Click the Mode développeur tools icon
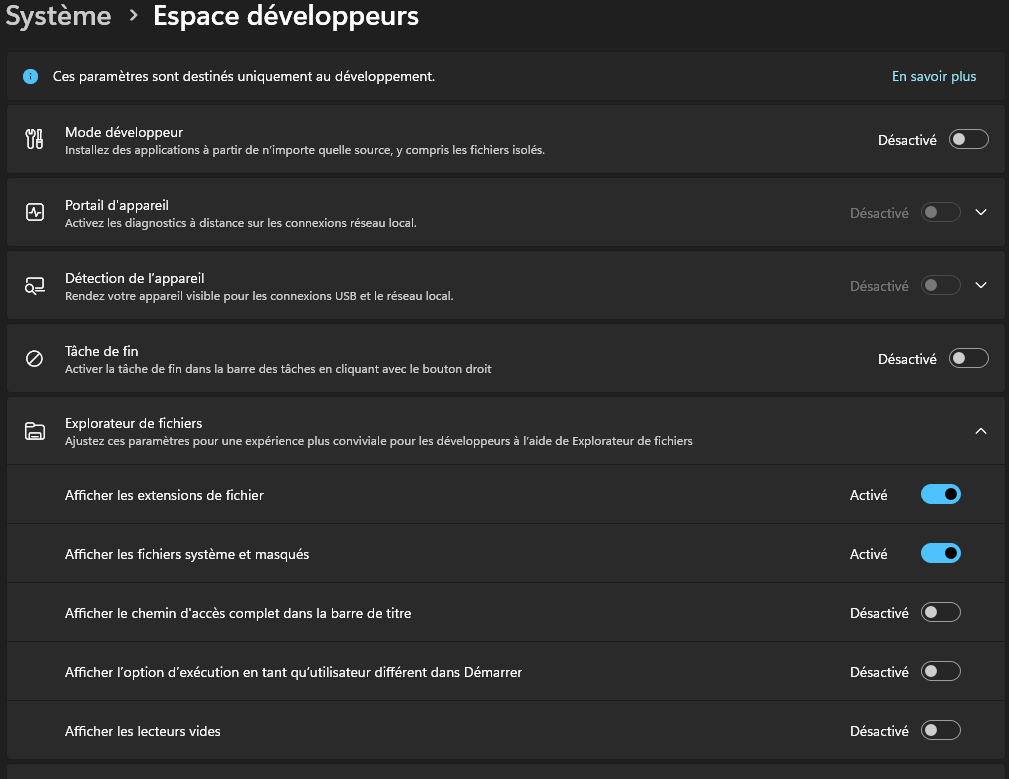Image resolution: width=1009 pixels, height=779 pixels. pos(34,140)
